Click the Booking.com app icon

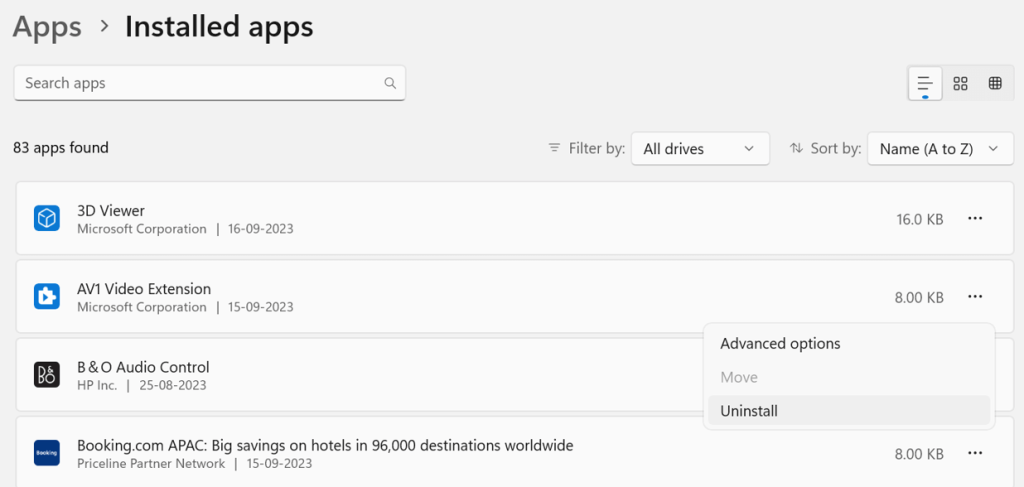[x=47, y=453]
